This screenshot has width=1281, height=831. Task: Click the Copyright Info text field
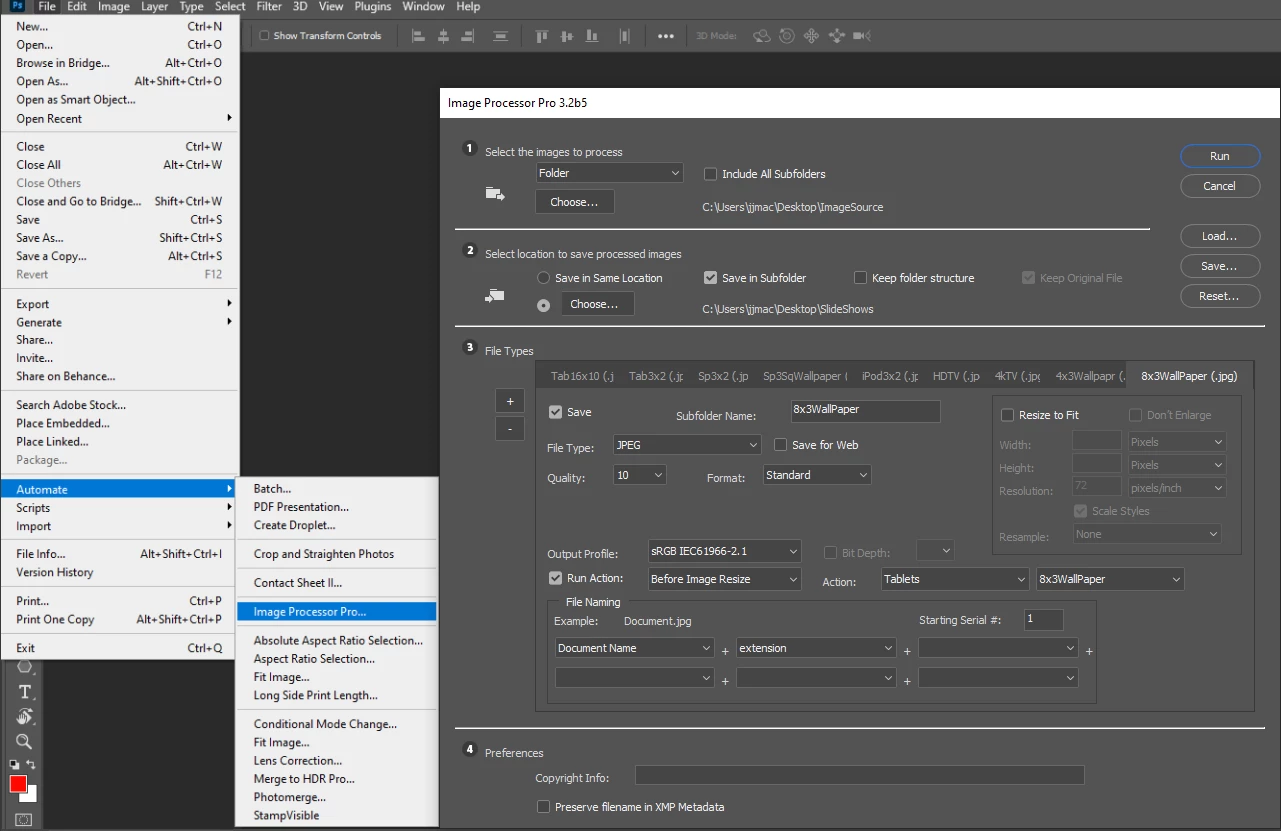(860, 775)
